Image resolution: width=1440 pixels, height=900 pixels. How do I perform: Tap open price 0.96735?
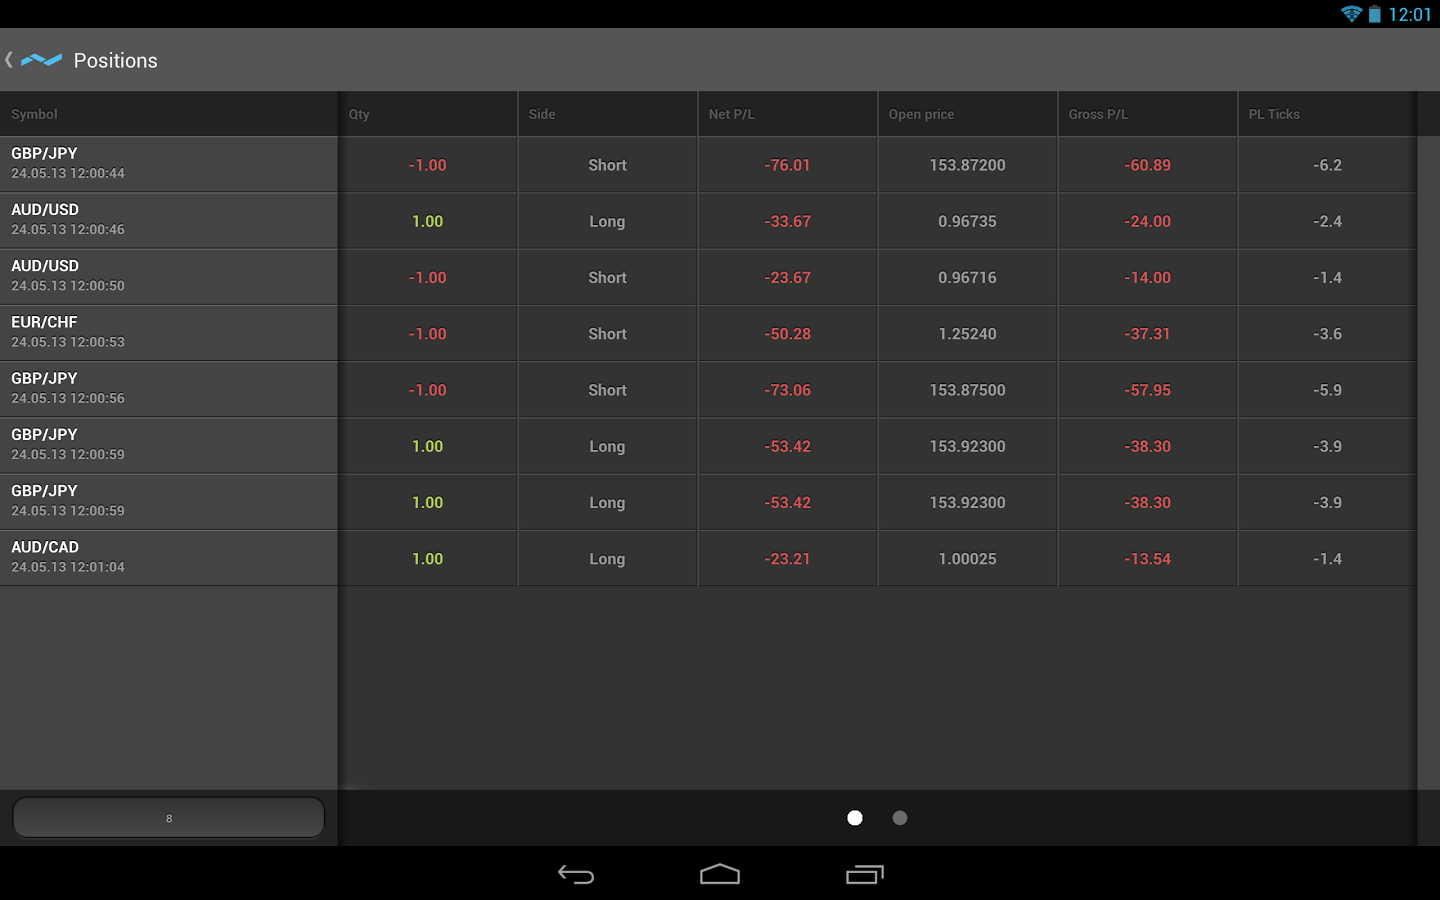click(967, 221)
